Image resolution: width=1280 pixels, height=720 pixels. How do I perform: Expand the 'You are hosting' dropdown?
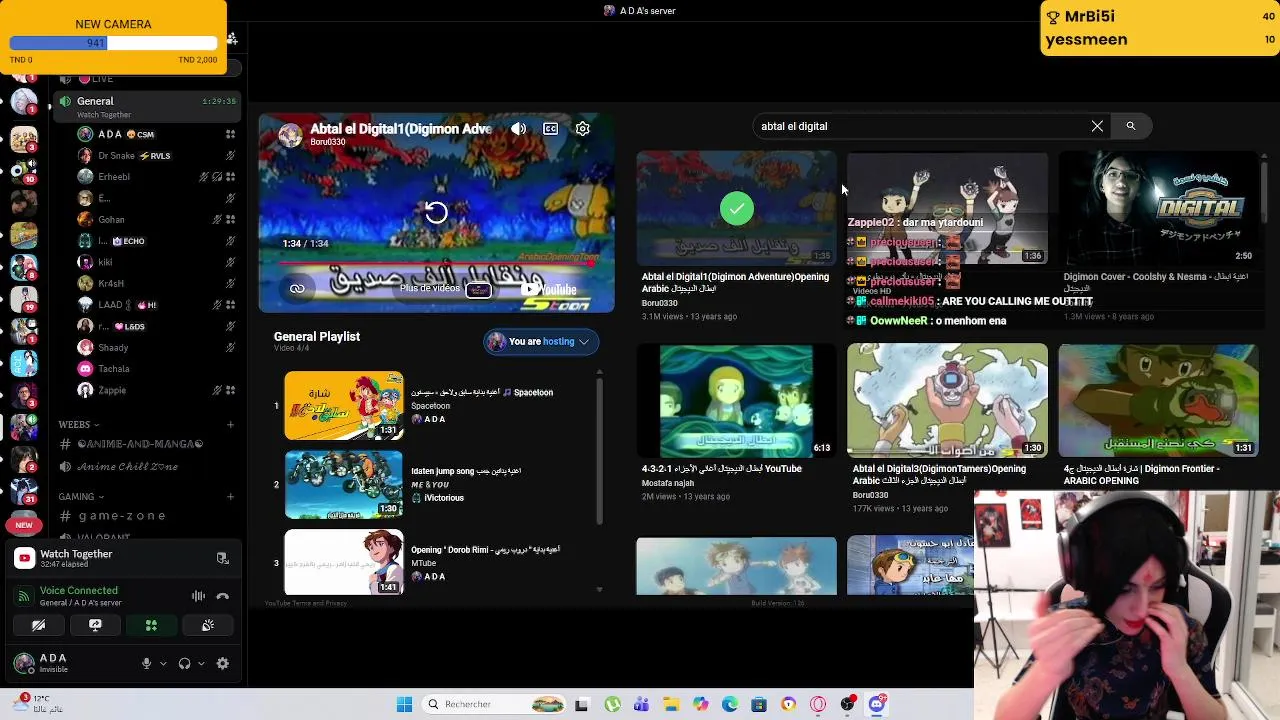[541, 342]
